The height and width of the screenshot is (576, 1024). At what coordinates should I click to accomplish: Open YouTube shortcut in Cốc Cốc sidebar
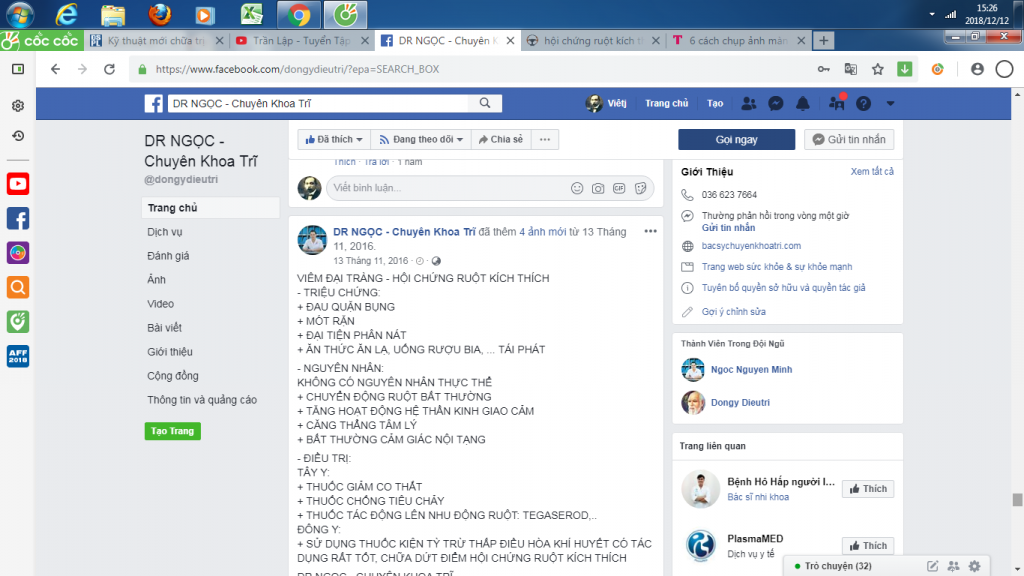point(18,184)
